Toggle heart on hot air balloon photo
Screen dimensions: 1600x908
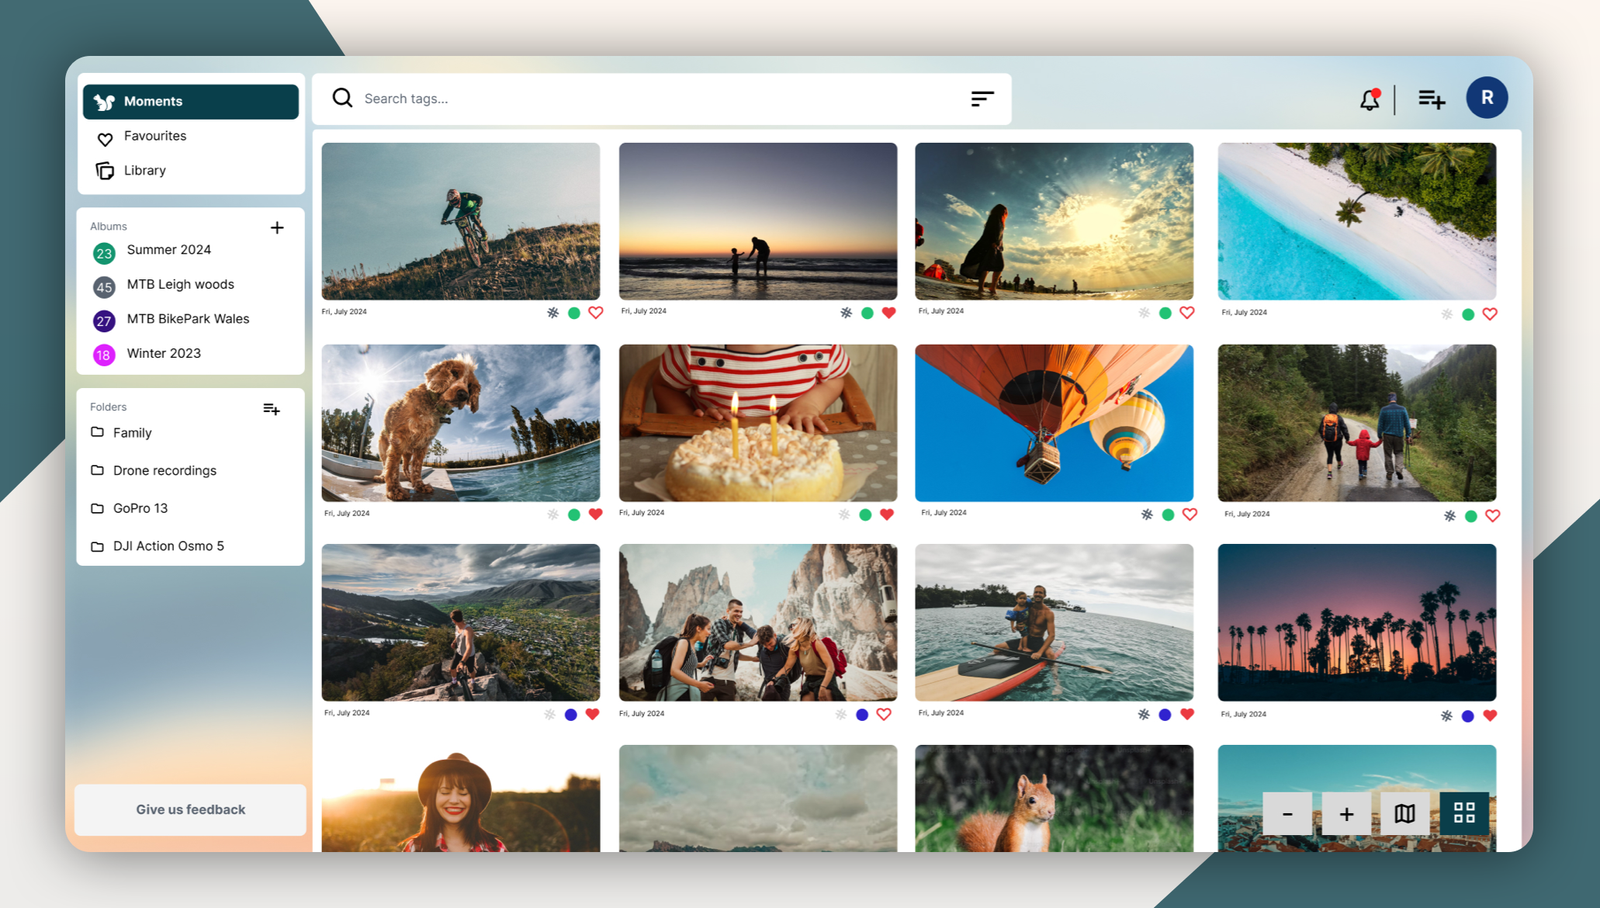[x=1189, y=515]
